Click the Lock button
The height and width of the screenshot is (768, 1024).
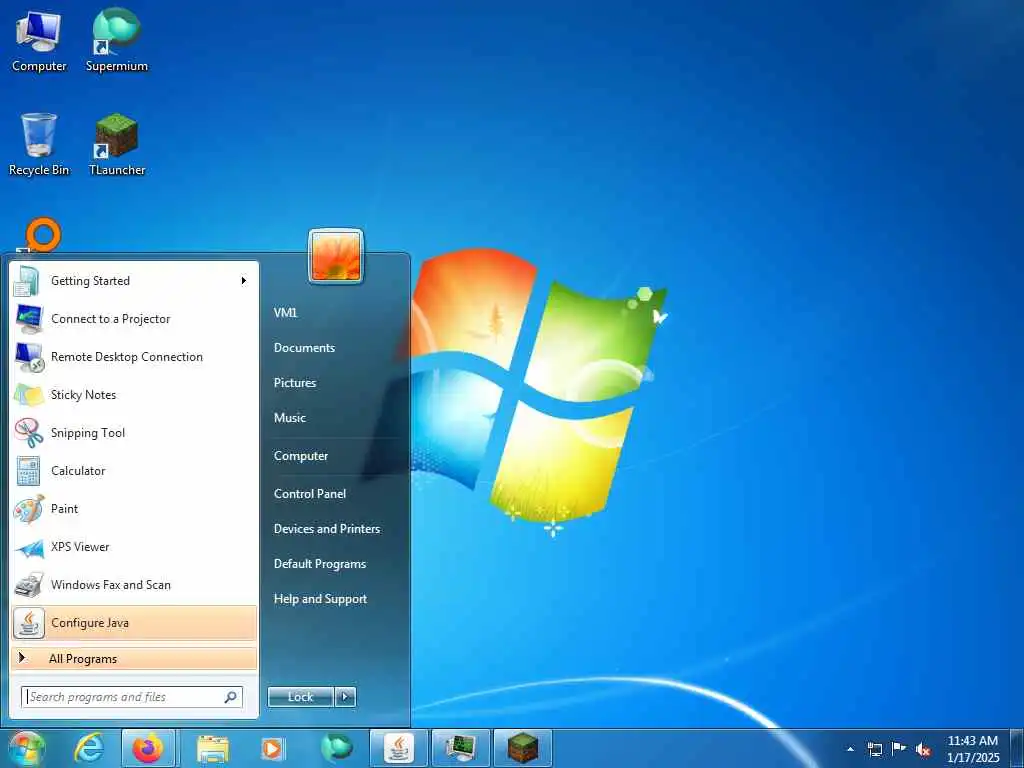(x=300, y=697)
